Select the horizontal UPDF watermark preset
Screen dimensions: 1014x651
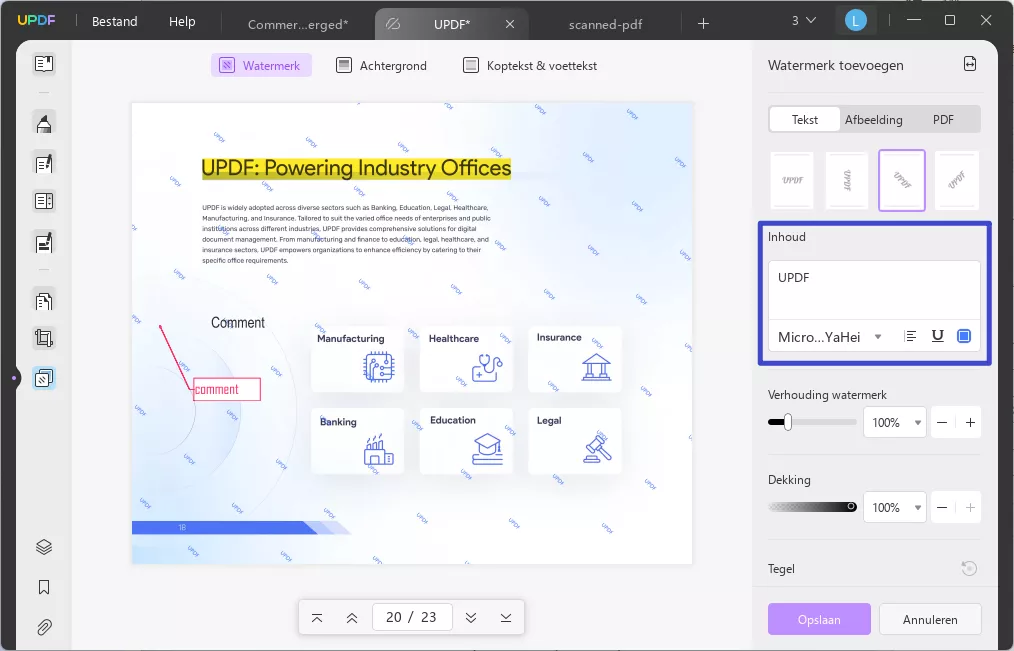pos(792,180)
